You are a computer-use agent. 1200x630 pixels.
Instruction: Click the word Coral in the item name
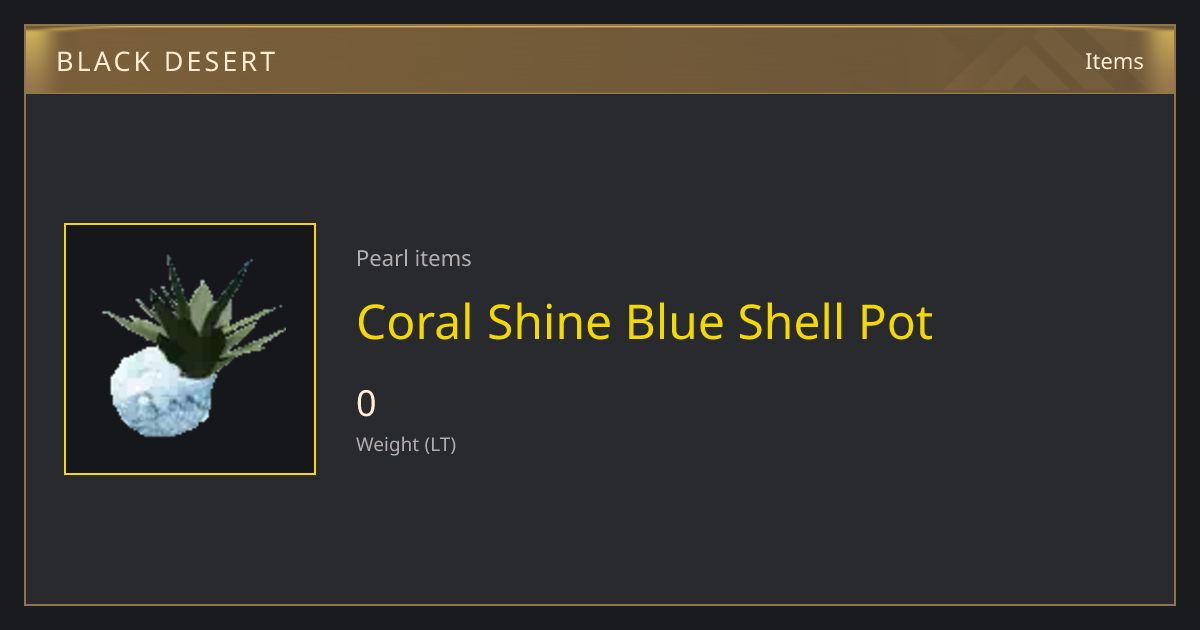click(414, 322)
